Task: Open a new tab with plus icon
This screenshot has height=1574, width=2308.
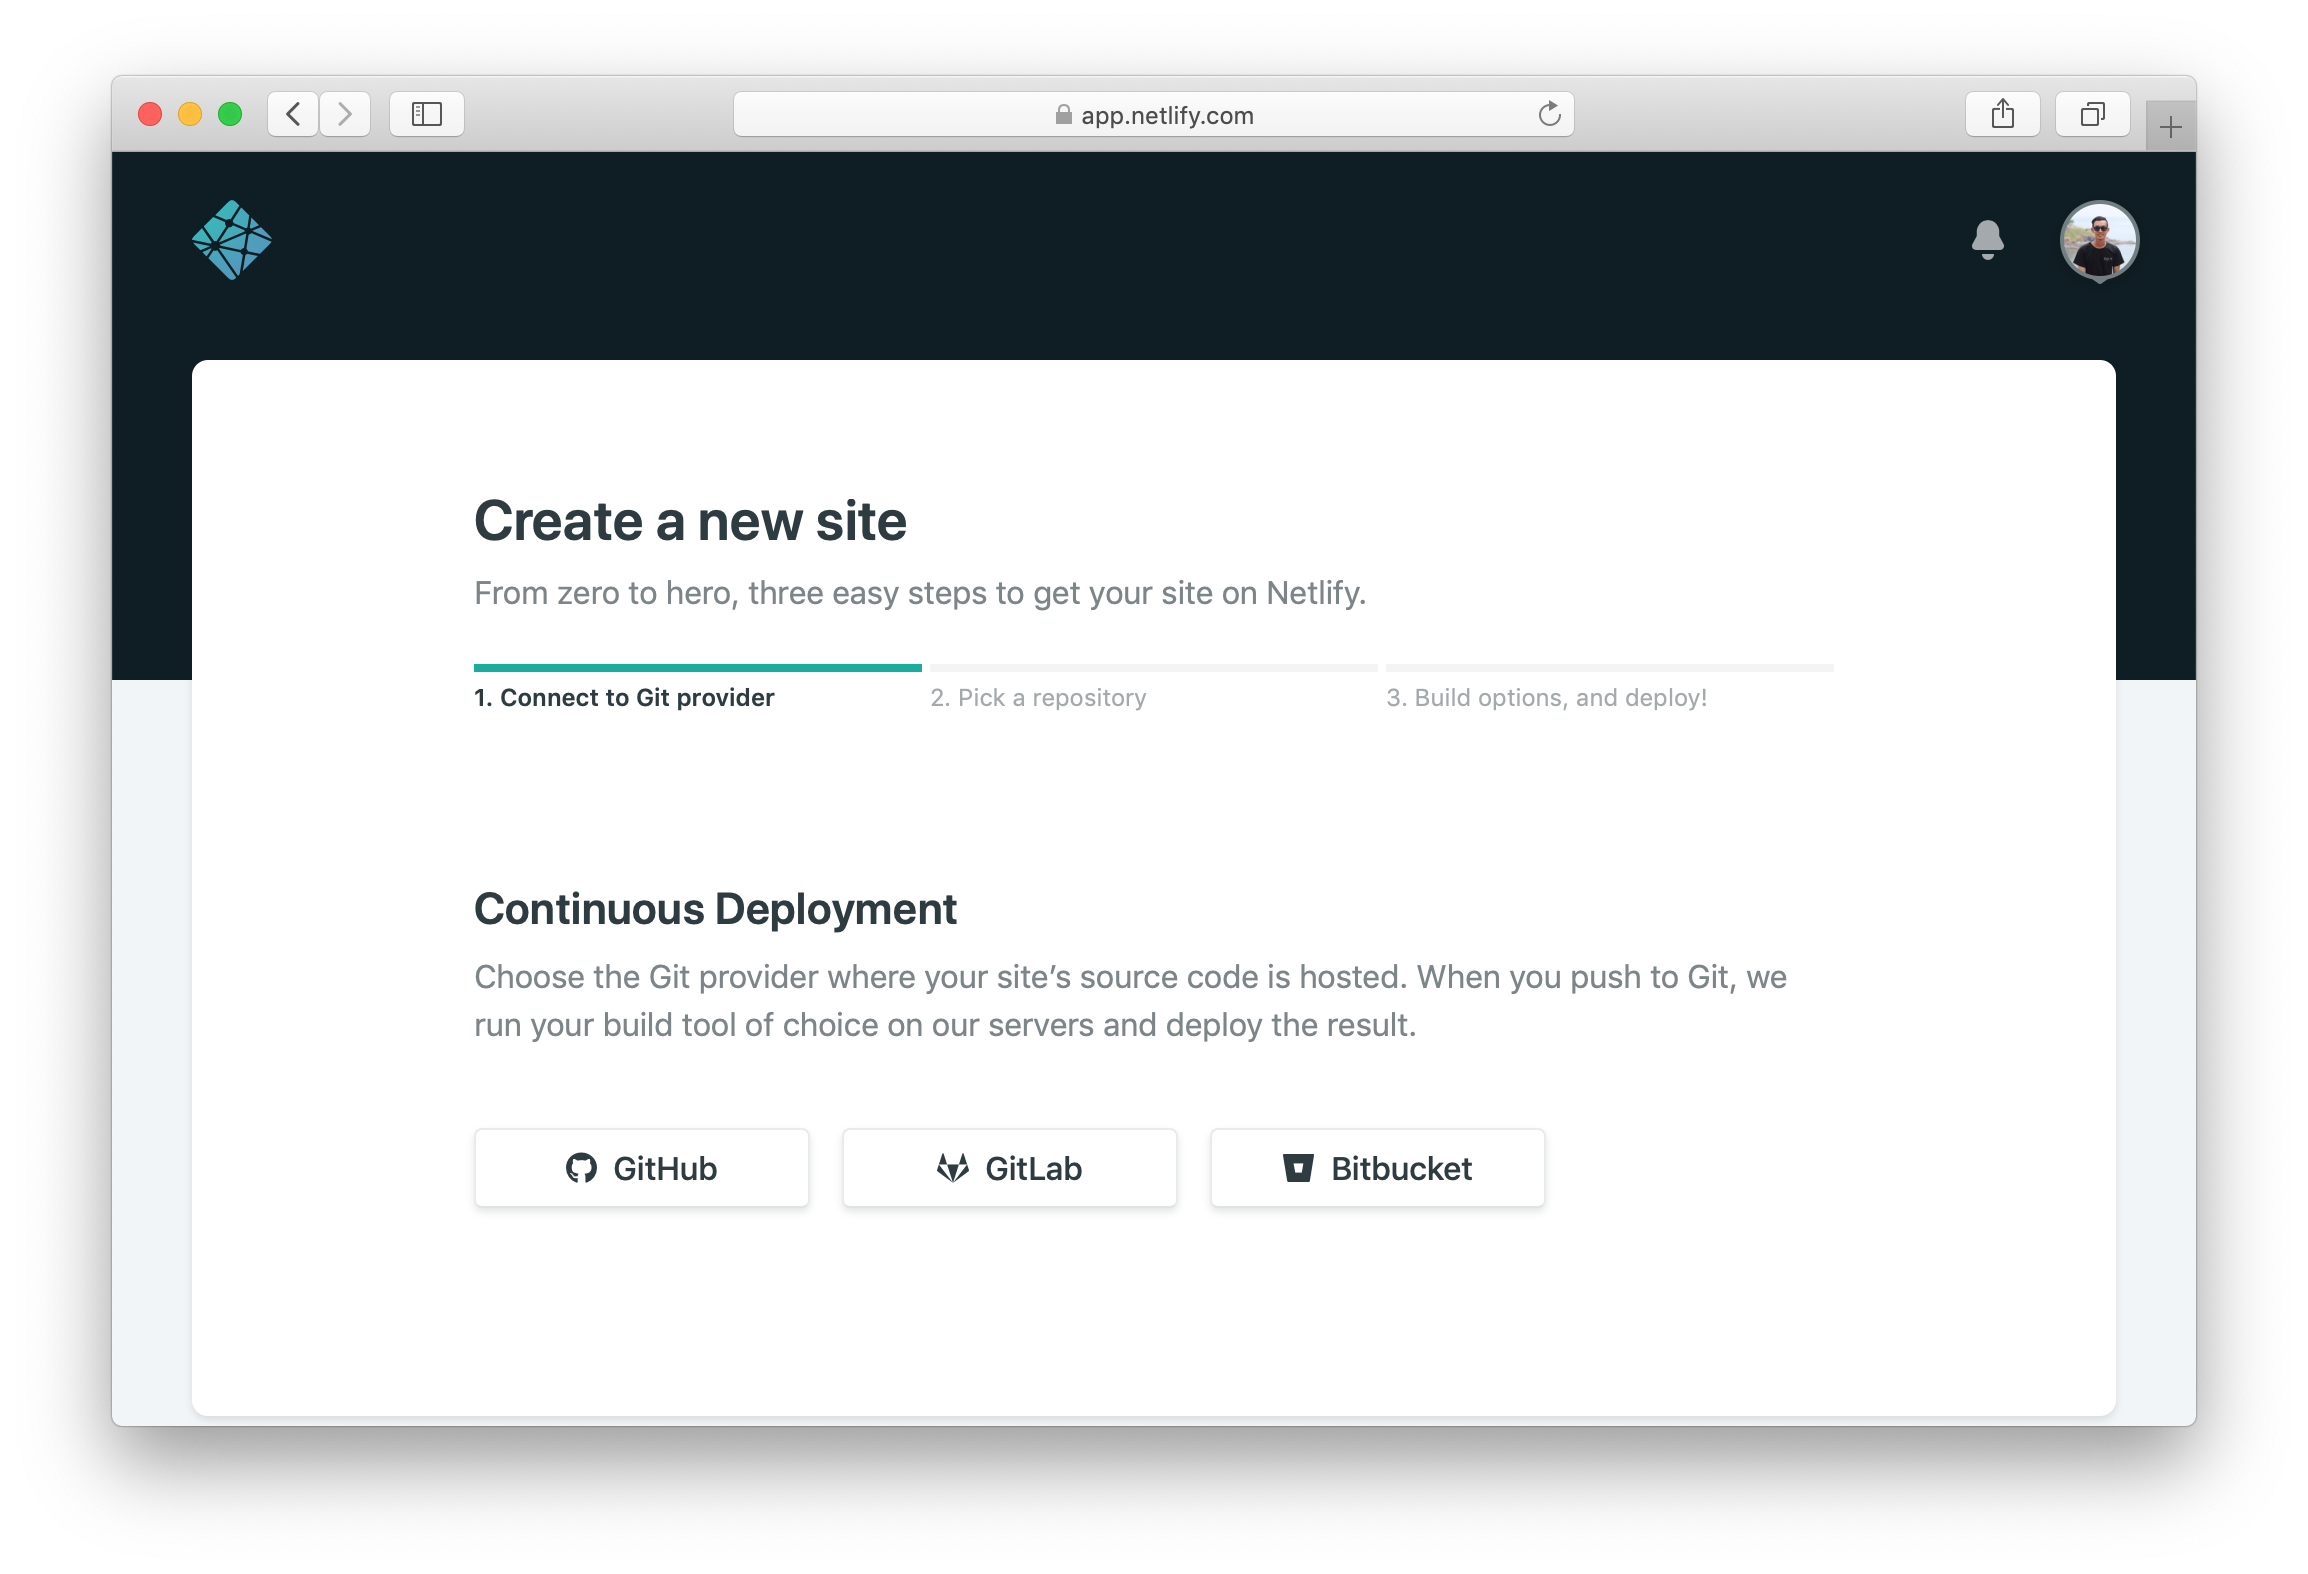Action: pos(2170,127)
